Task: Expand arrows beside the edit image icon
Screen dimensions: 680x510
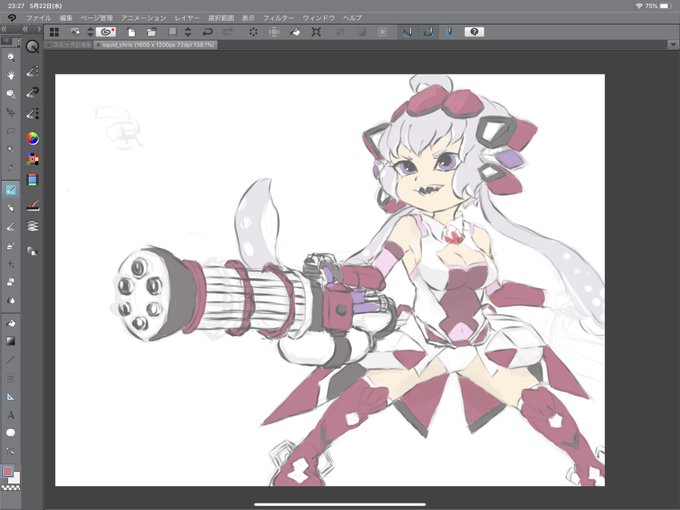Action: [x=90, y=32]
